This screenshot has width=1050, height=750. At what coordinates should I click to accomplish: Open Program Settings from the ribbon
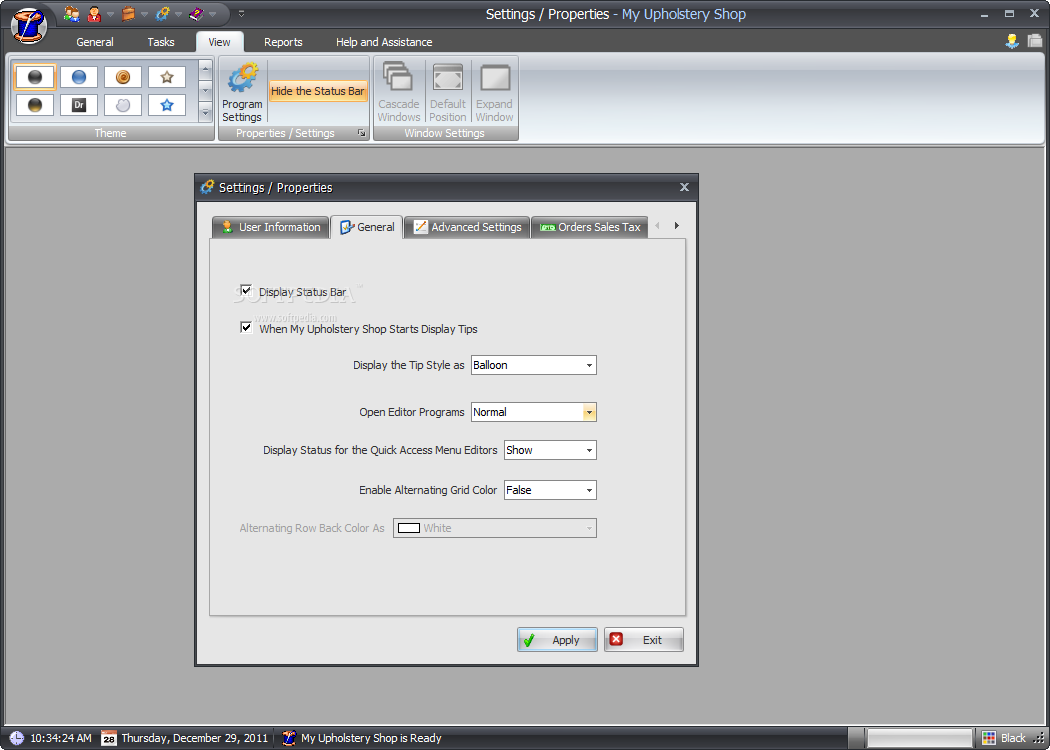[242, 92]
